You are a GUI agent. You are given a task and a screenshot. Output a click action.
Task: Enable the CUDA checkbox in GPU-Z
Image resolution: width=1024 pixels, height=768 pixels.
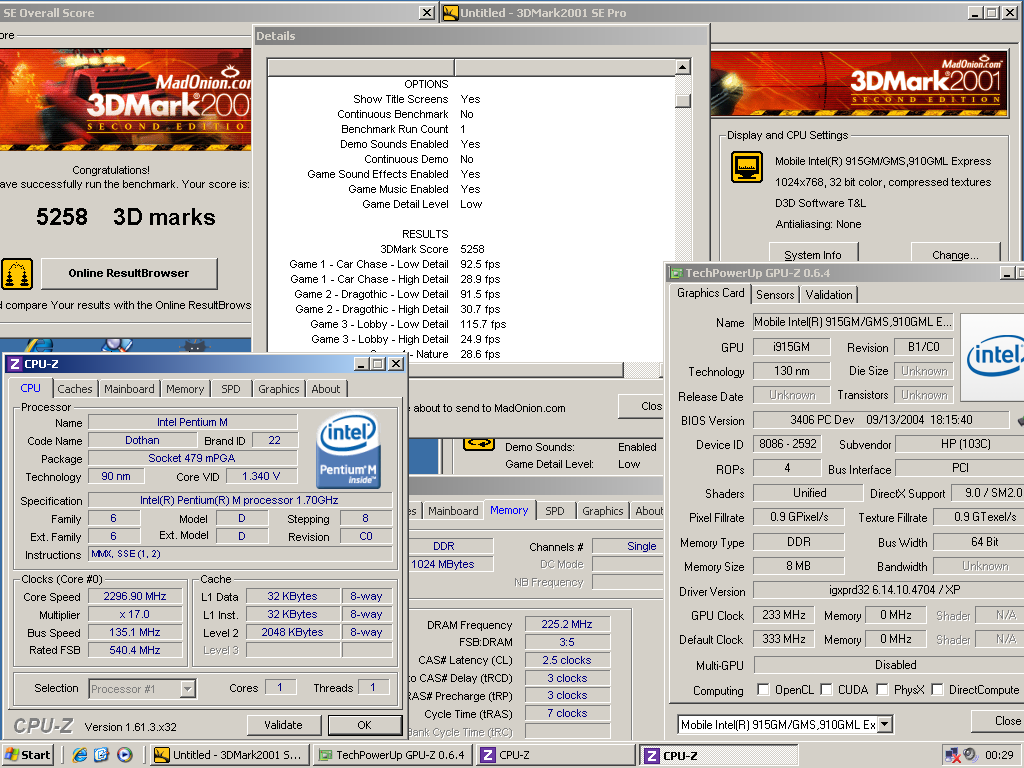coord(826,690)
